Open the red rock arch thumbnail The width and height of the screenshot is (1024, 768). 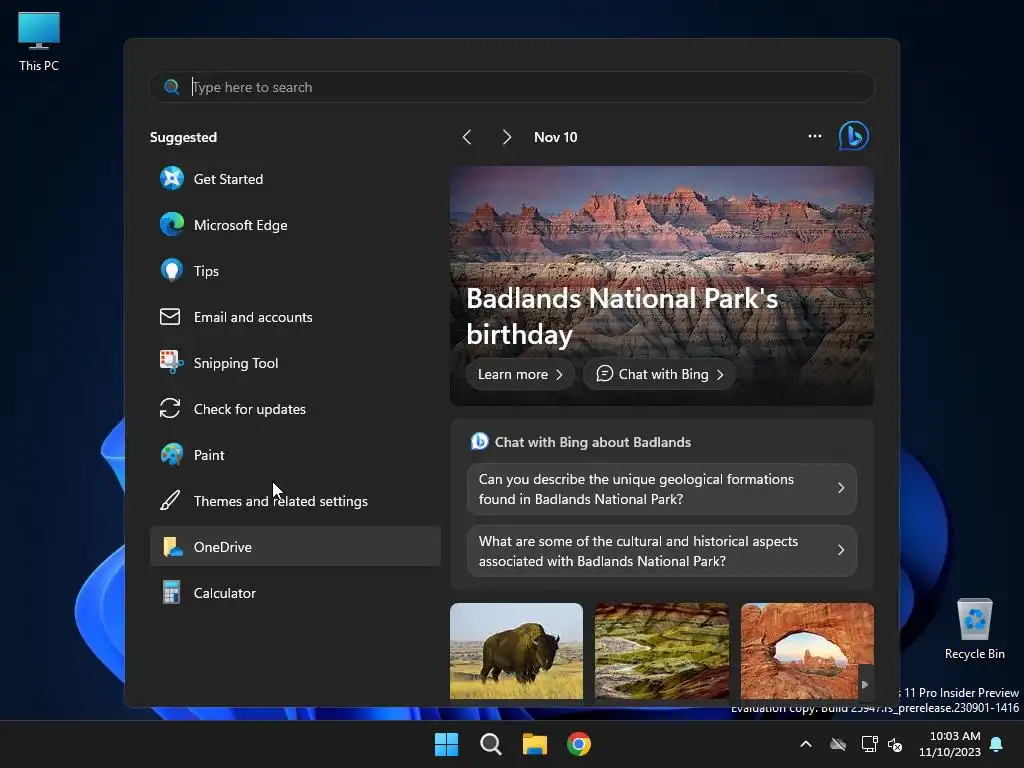pyautogui.click(x=807, y=650)
